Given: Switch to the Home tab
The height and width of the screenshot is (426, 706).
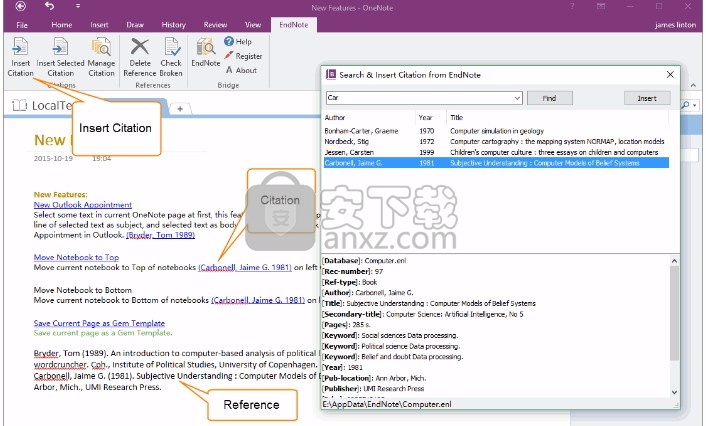Looking at the screenshot, I should coord(62,25).
